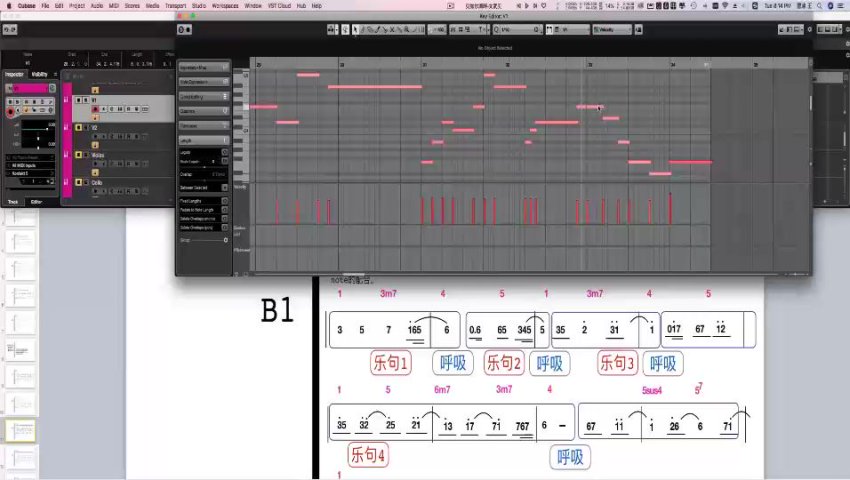Open the Velocity controller lane dropdown
850x480 pixels.
point(241,187)
